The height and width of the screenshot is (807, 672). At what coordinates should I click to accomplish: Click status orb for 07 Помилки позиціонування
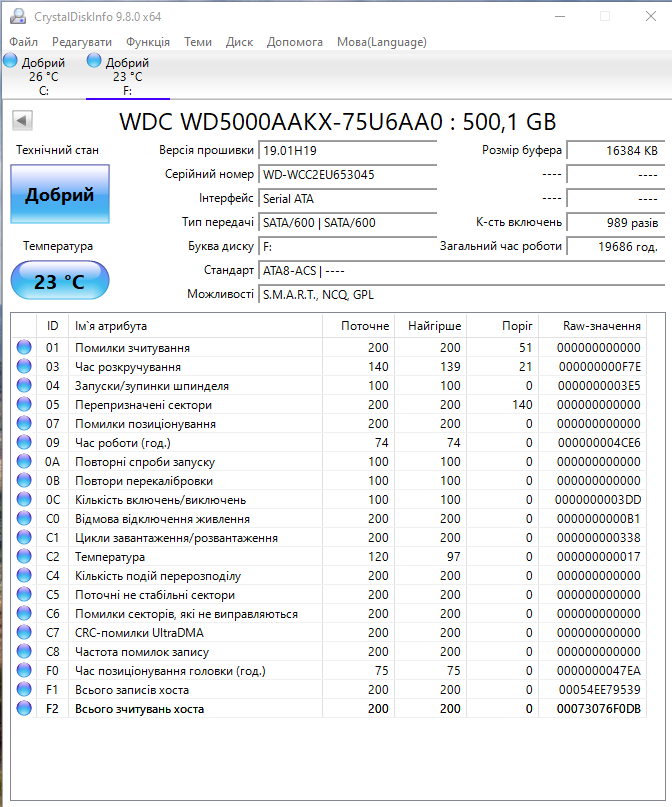point(24,424)
